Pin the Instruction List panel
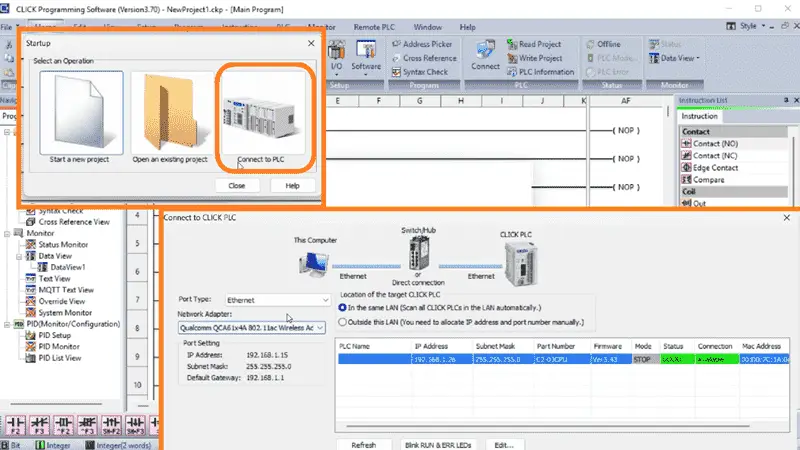The width and height of the screenshot is (800, 450). pyautogui.click(x=786, y=101)
